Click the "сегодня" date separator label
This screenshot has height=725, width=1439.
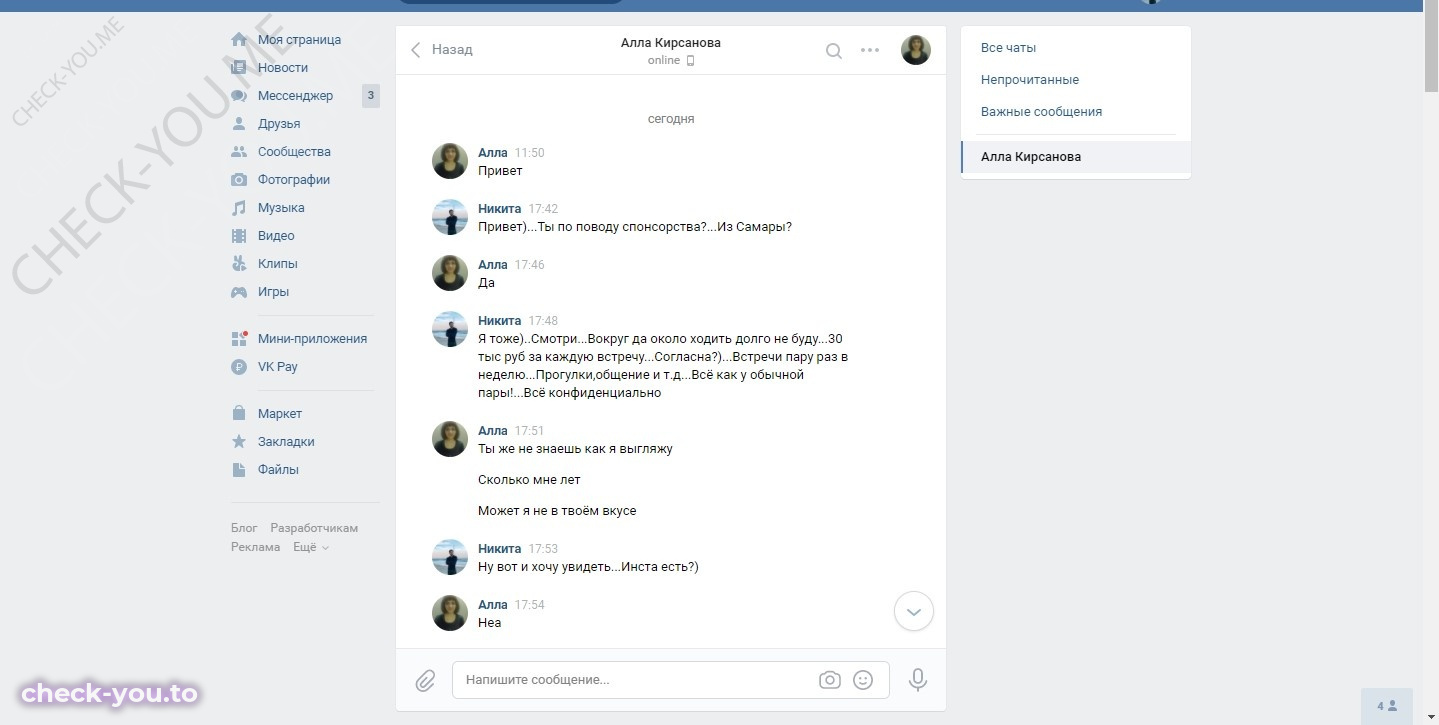click(671, 119)
